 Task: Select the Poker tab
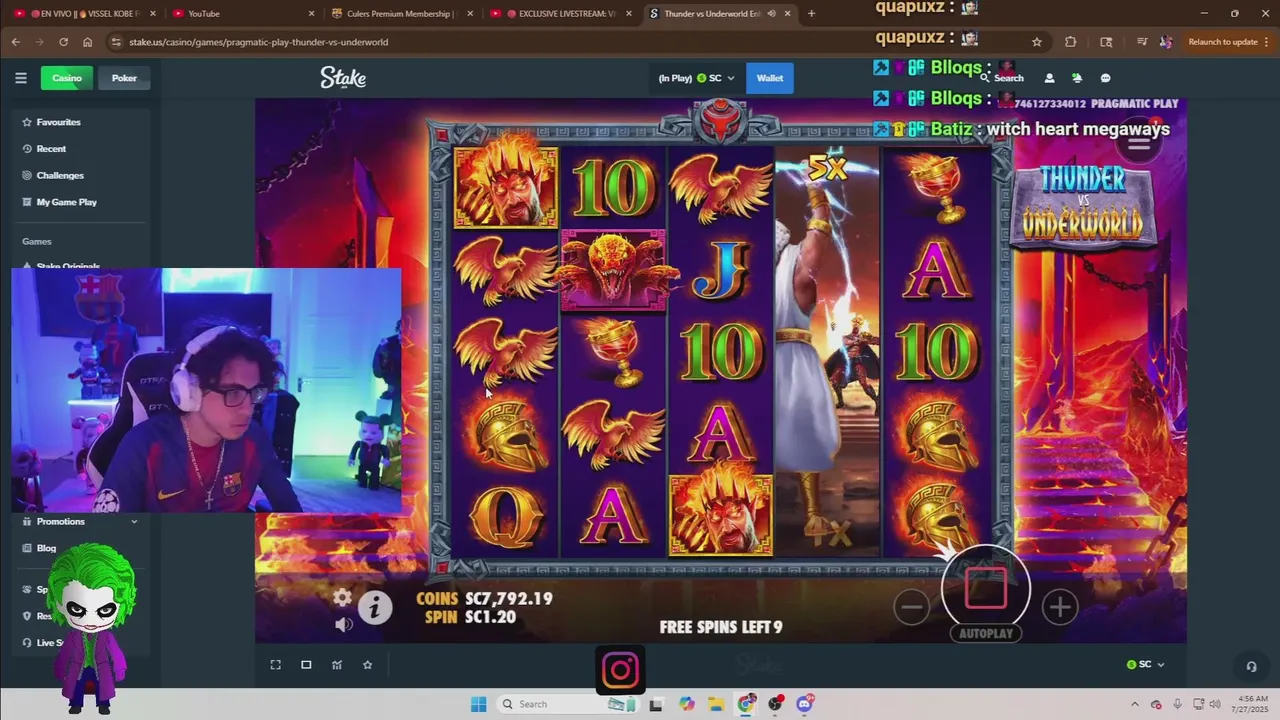point(124,78)
